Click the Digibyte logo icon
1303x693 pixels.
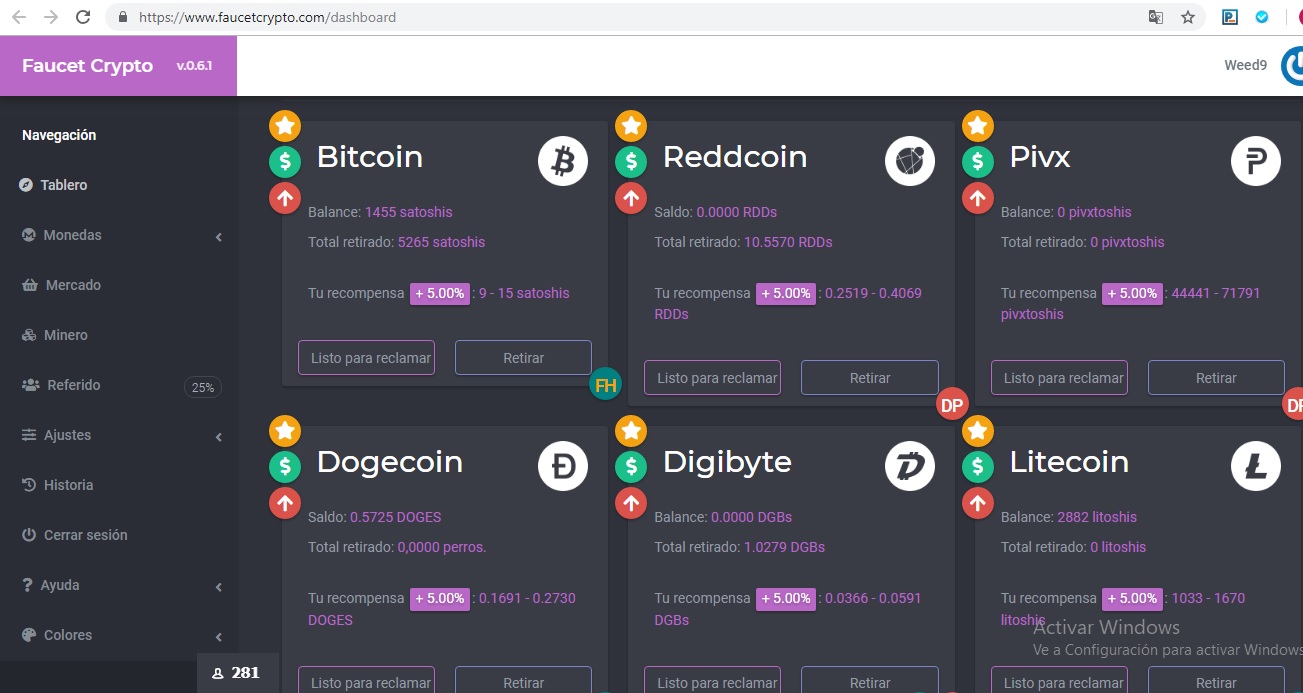910,466
